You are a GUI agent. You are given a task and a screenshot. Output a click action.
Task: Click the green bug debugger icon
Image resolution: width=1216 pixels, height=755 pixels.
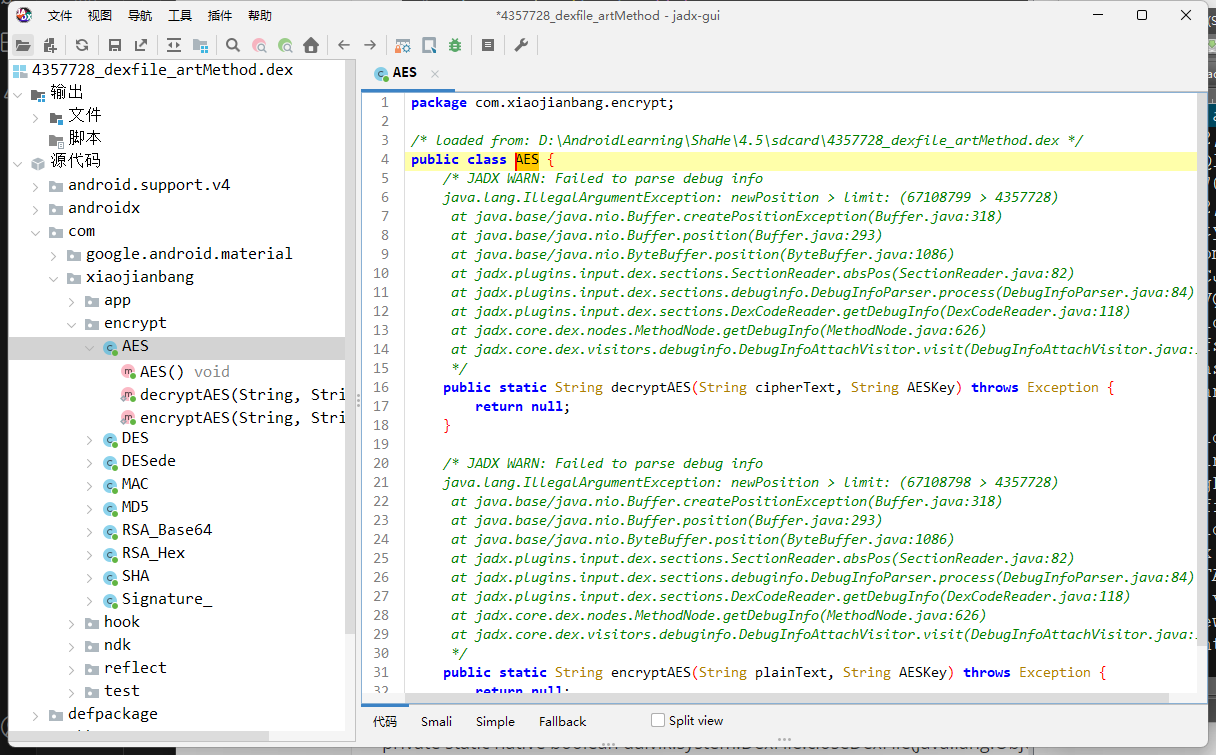pyautogui.click(x=455, y=45)
